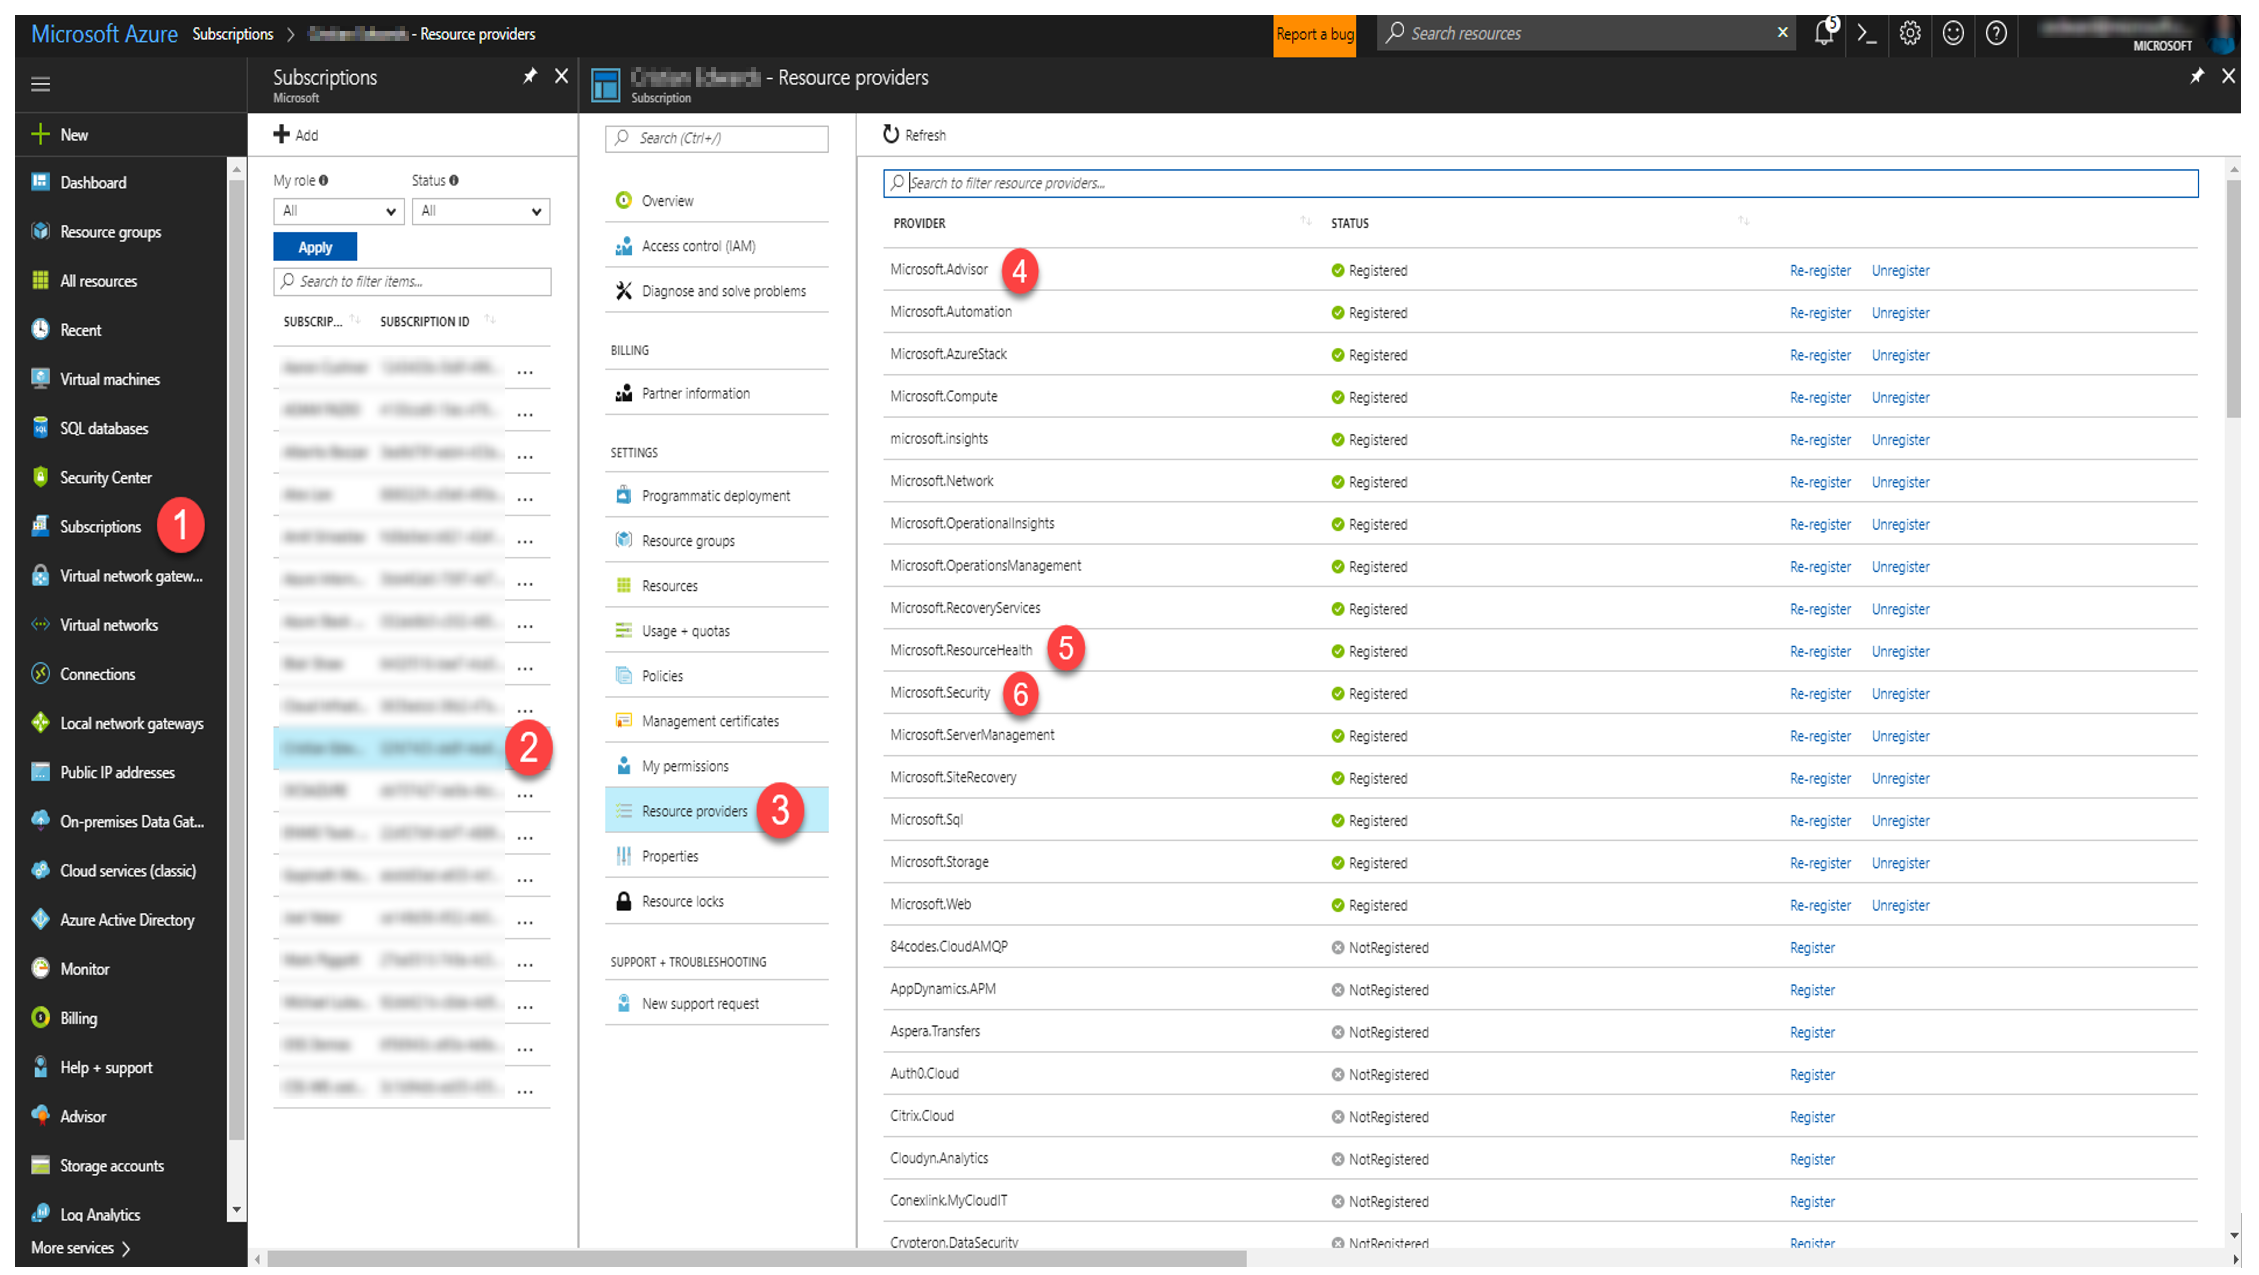Click the Refresh button

point(914,135)
